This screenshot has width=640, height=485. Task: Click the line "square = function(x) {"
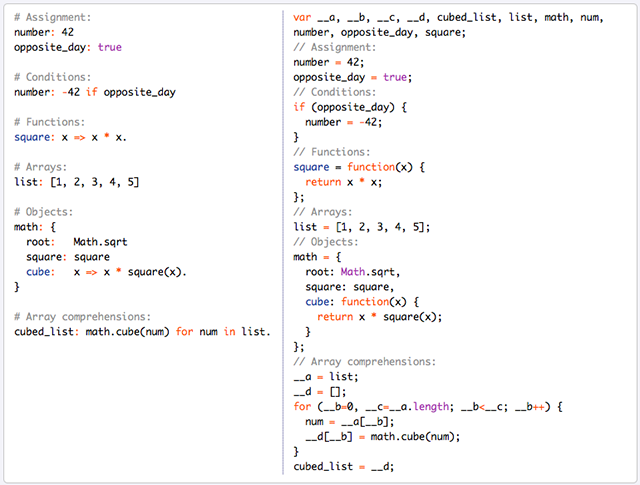[359, 167]
